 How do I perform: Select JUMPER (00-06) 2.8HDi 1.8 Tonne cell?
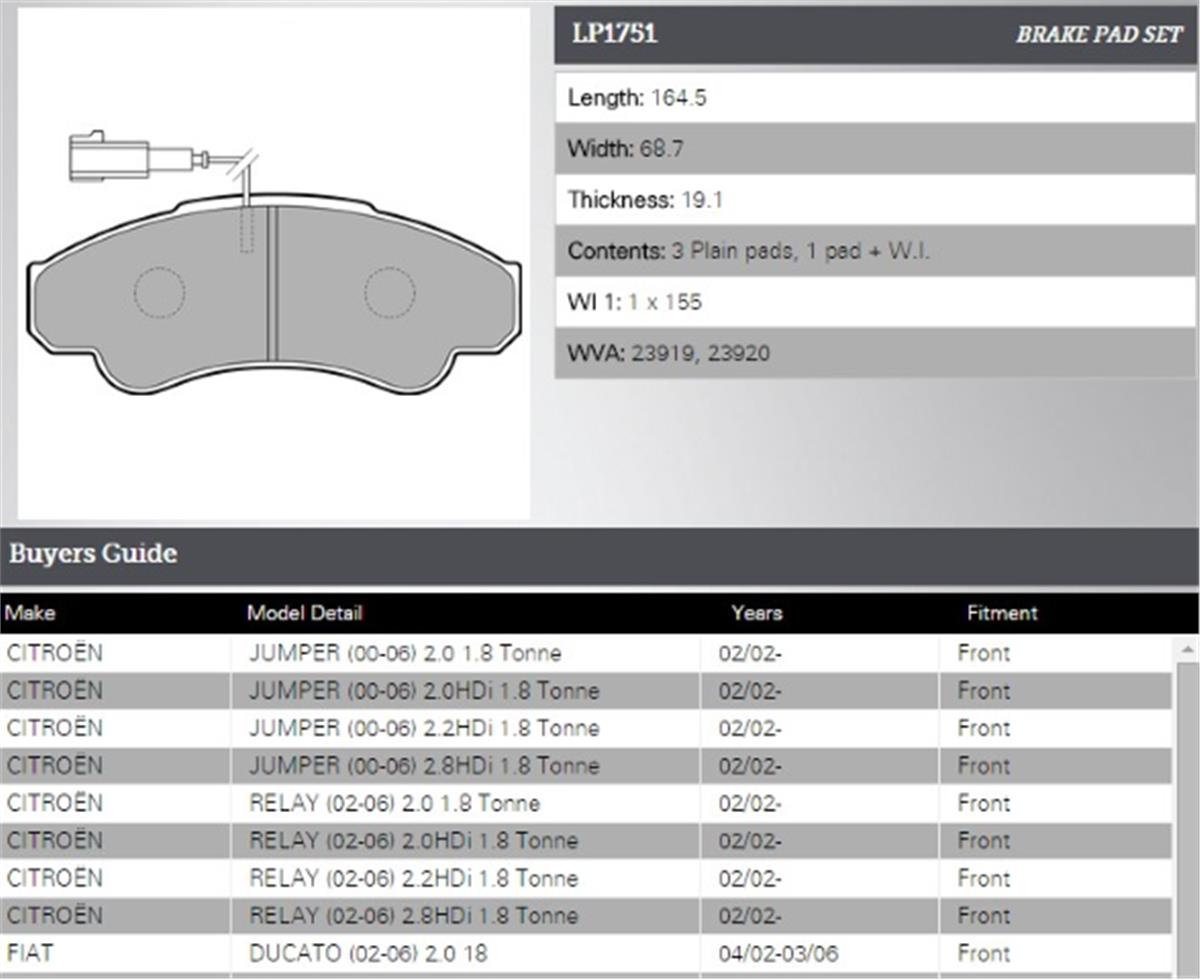tap(465, 766)
